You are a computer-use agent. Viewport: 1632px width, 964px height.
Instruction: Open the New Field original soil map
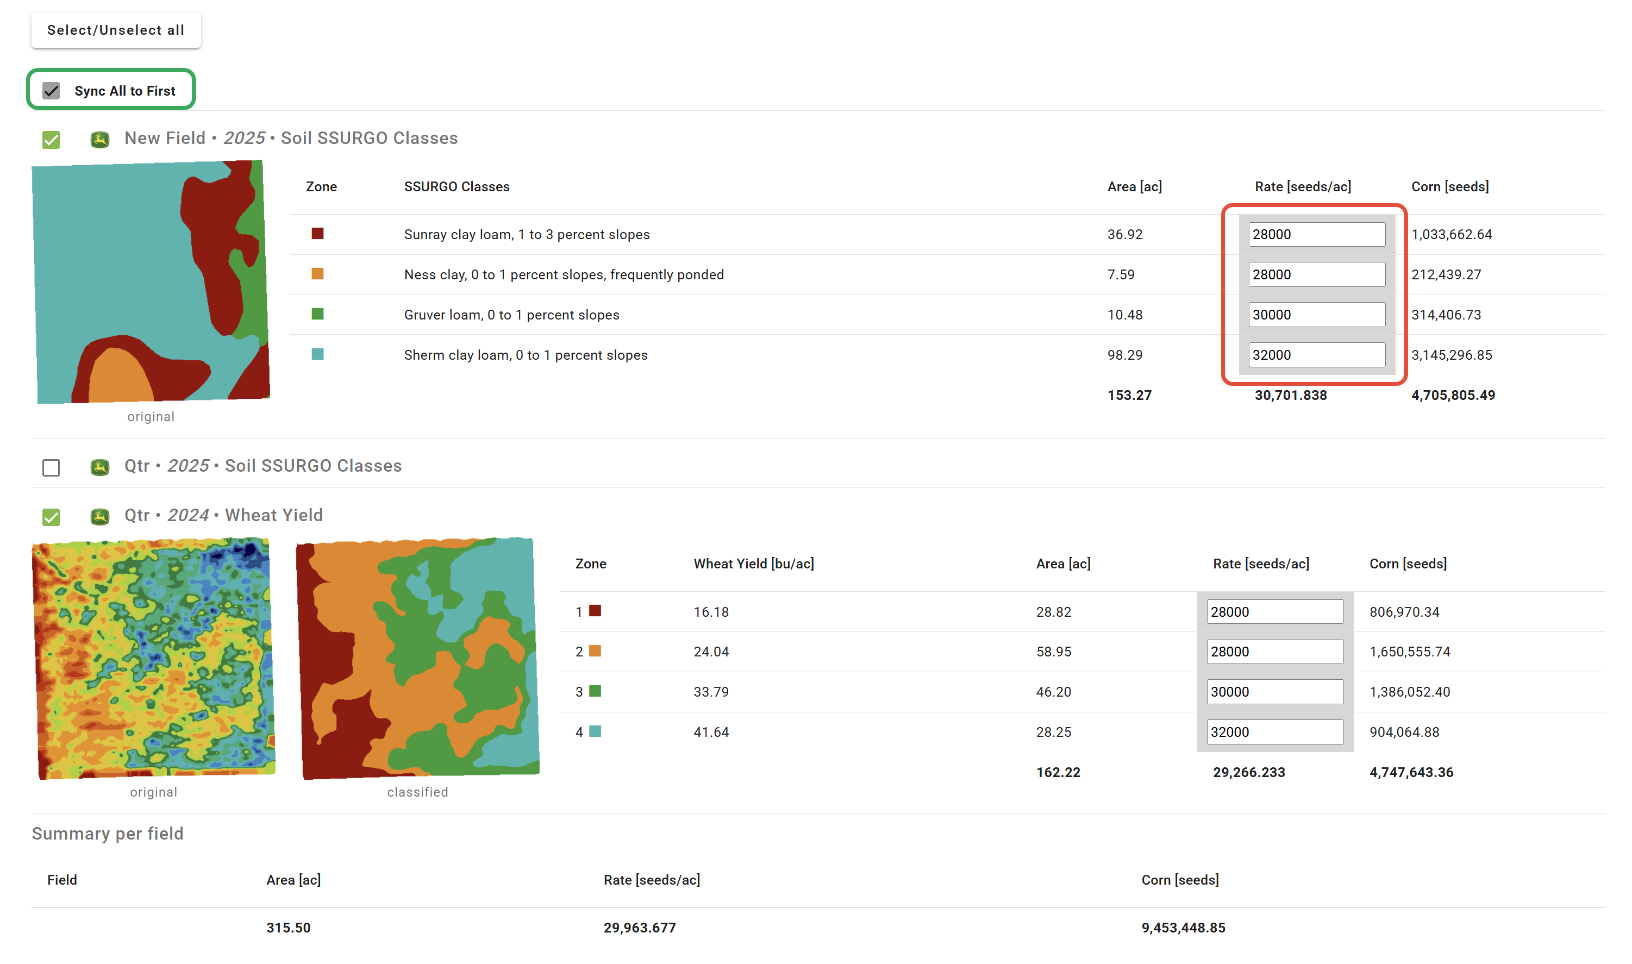151,283
